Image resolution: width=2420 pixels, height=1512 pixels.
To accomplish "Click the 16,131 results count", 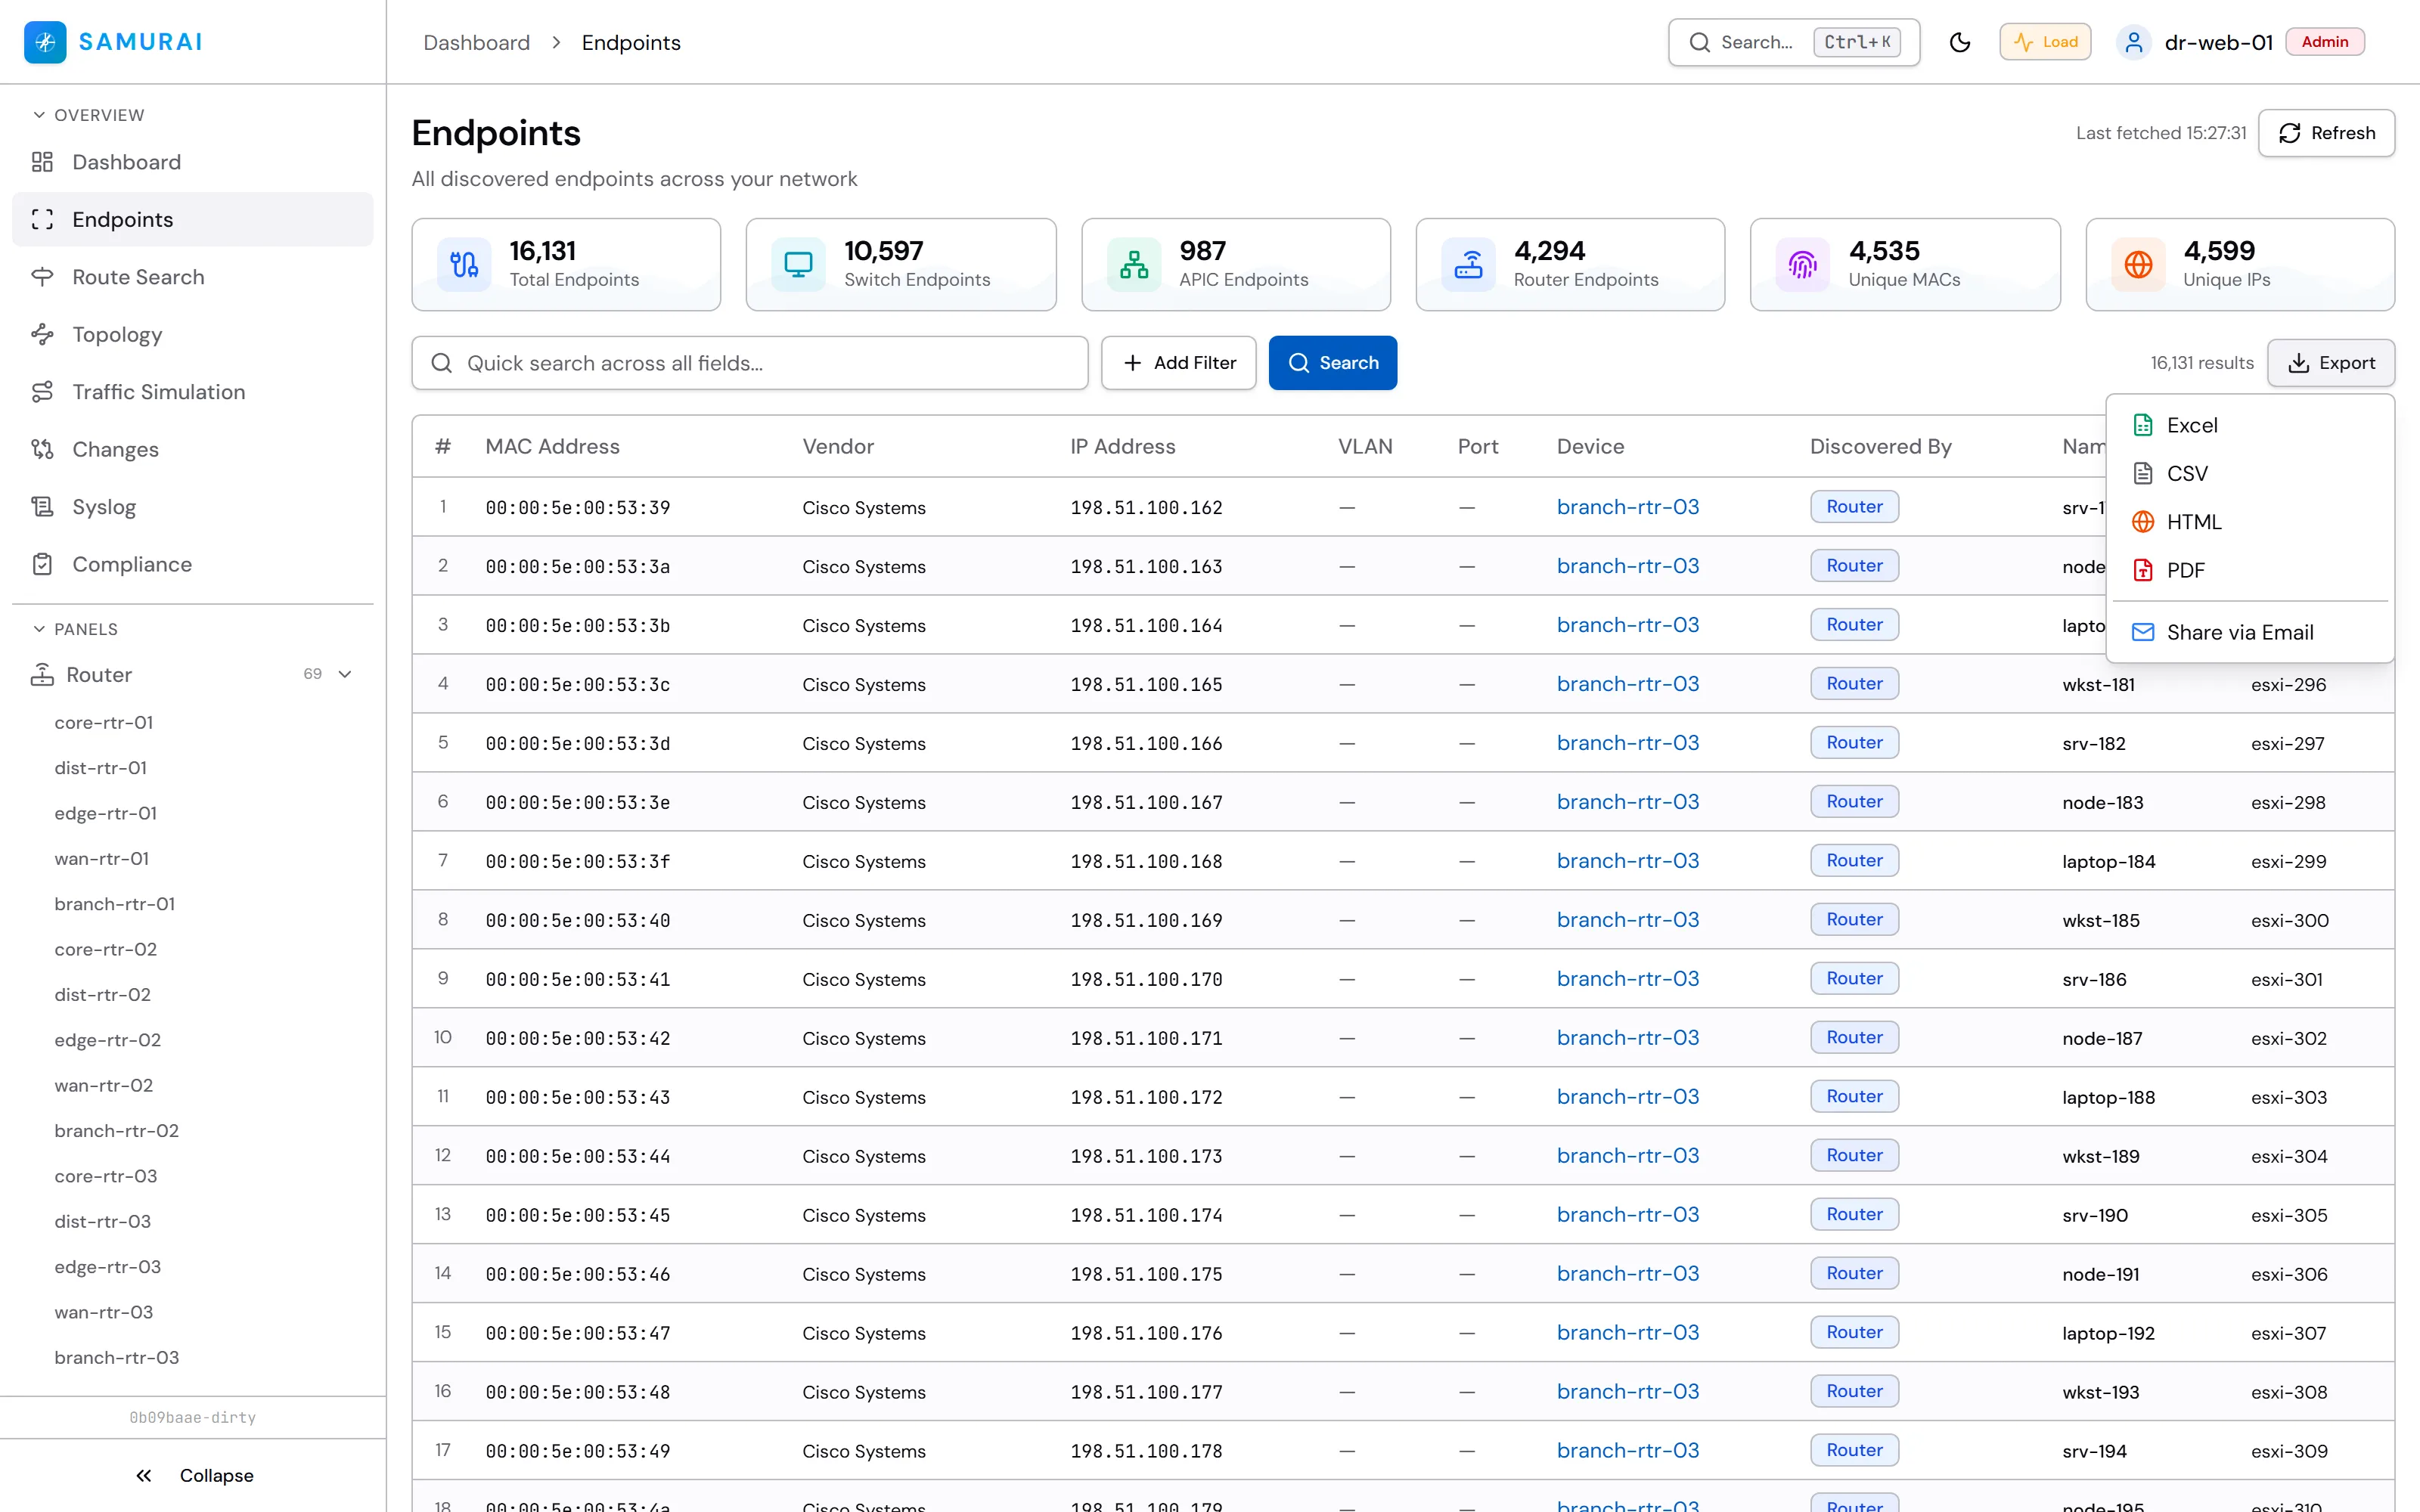I will point(2202,363).
